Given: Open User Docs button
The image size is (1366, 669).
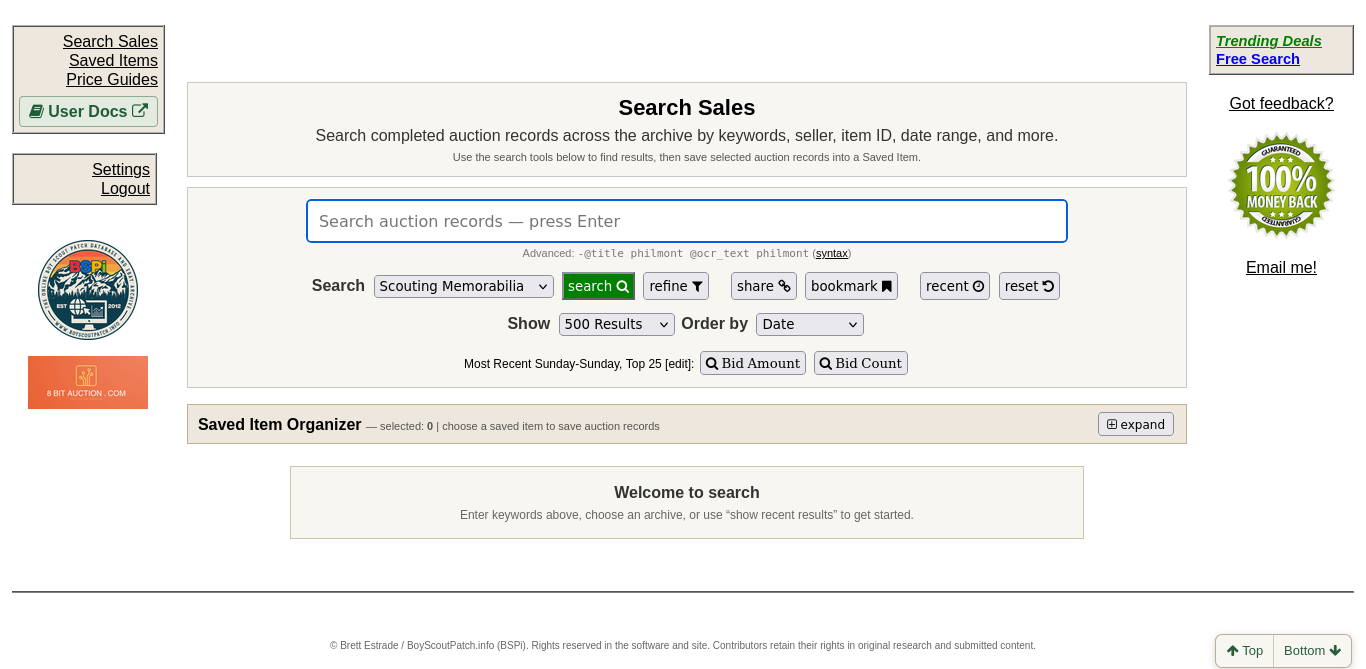Looking at the screenshot, I should coord(88,111).
